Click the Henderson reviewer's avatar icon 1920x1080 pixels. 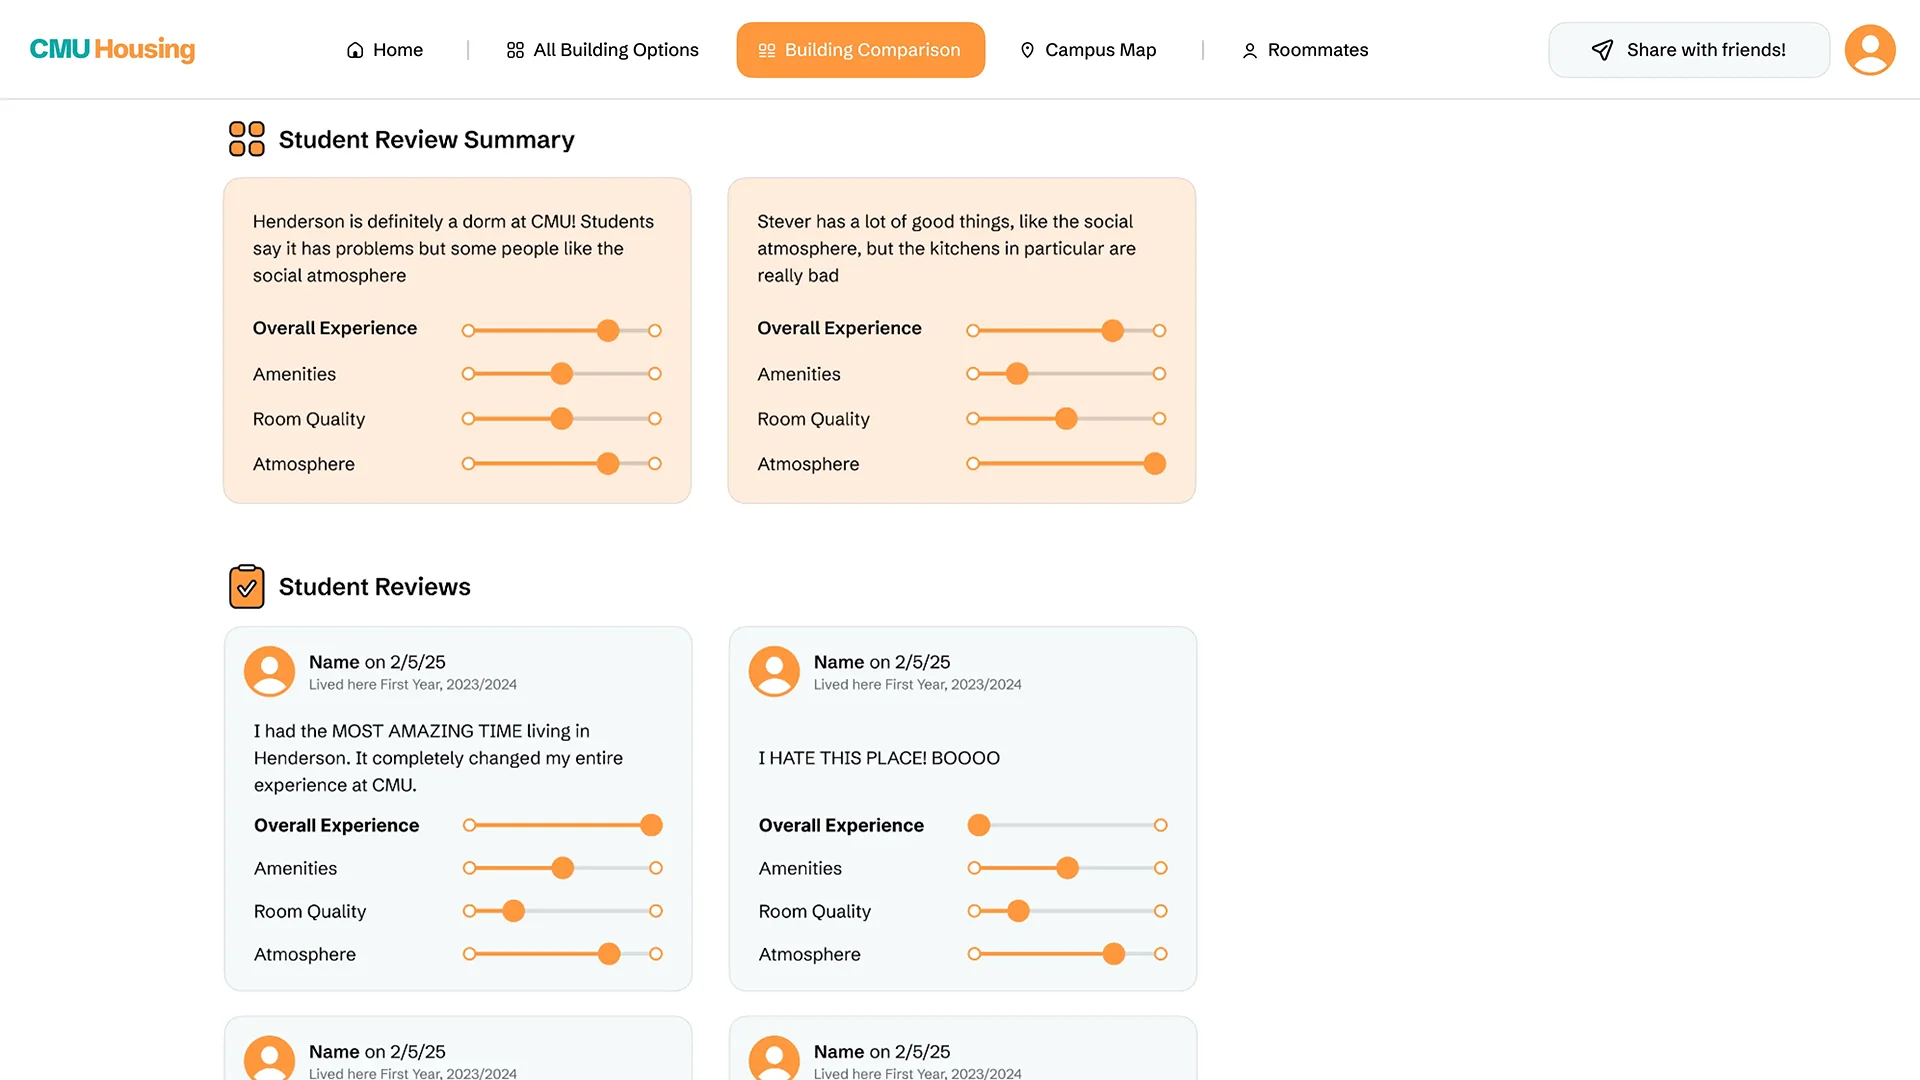click(269, 671)
